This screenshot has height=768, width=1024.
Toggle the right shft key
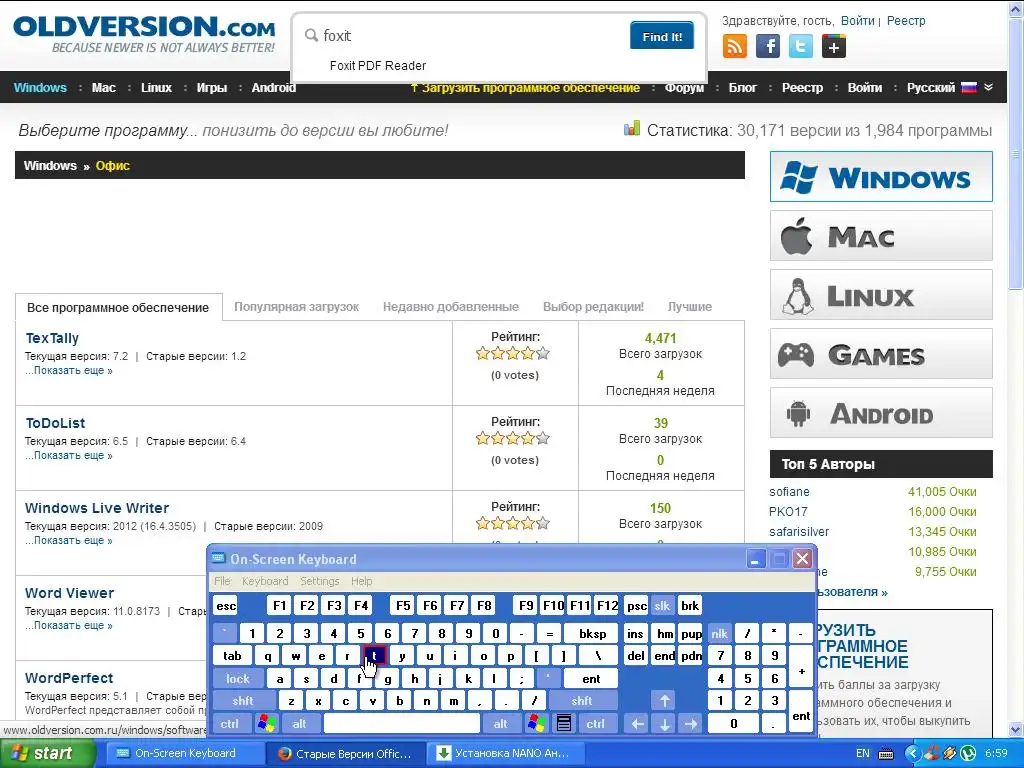point(582,701)
